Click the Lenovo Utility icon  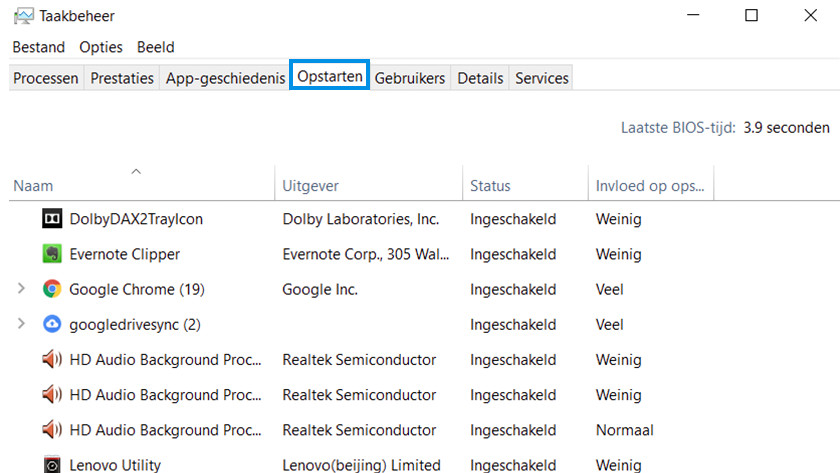tap(52, 465)
